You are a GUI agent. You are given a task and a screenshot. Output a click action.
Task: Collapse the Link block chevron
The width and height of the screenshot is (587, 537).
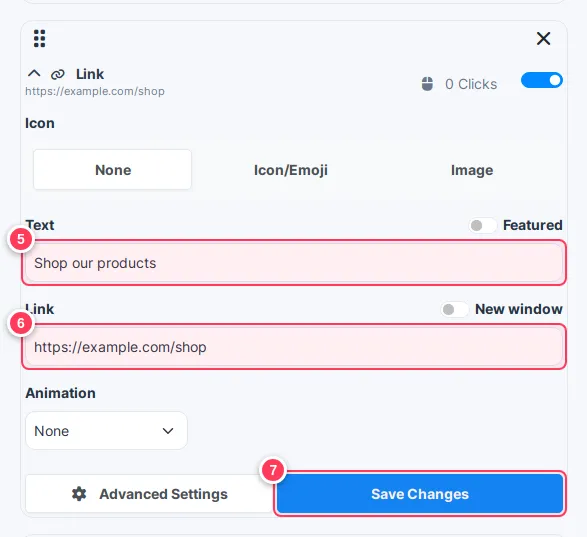(x=34, y=73)
